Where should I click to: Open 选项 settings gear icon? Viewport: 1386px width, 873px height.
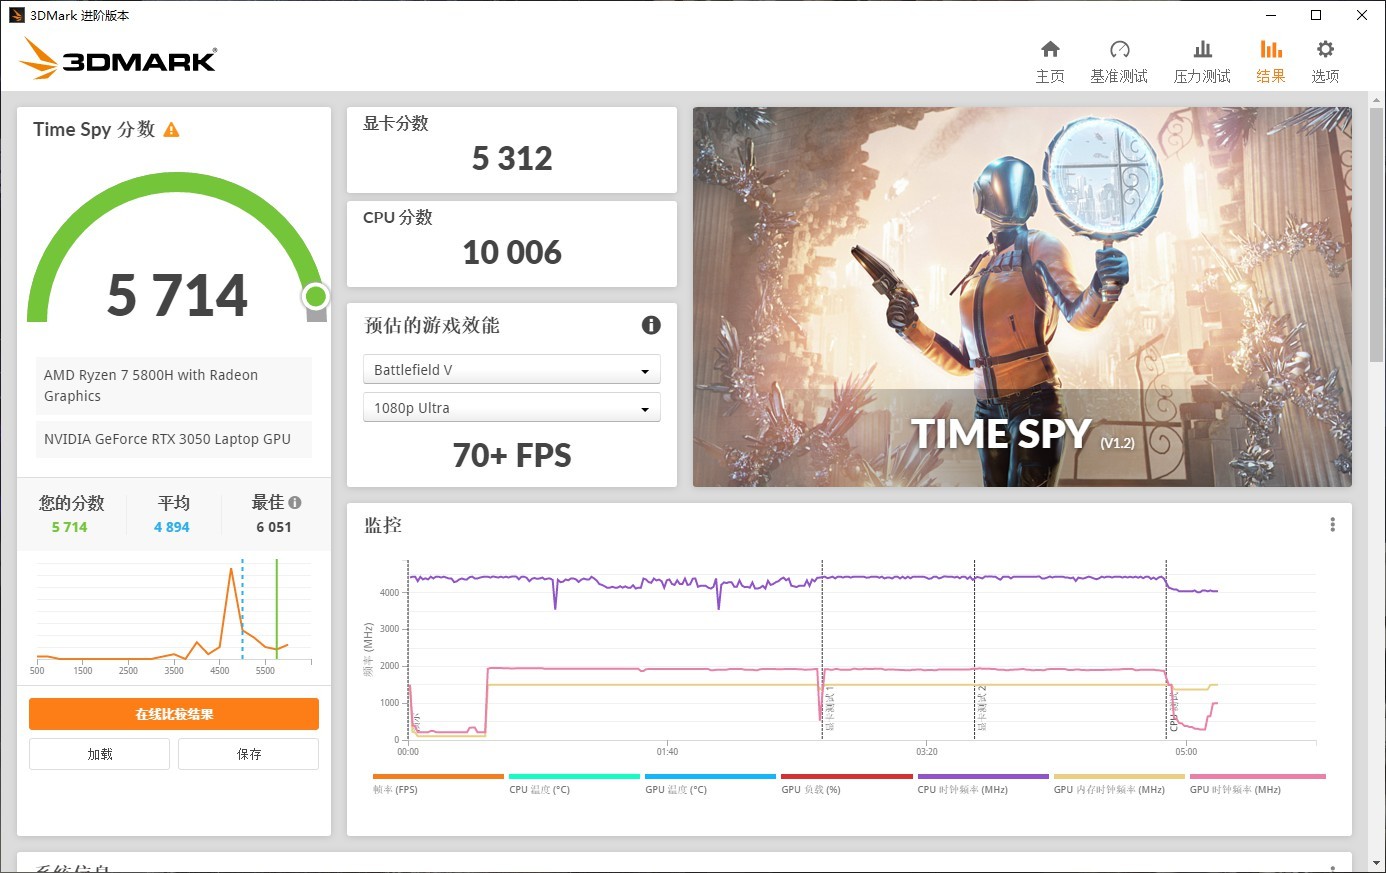[x=1325, y=49]
